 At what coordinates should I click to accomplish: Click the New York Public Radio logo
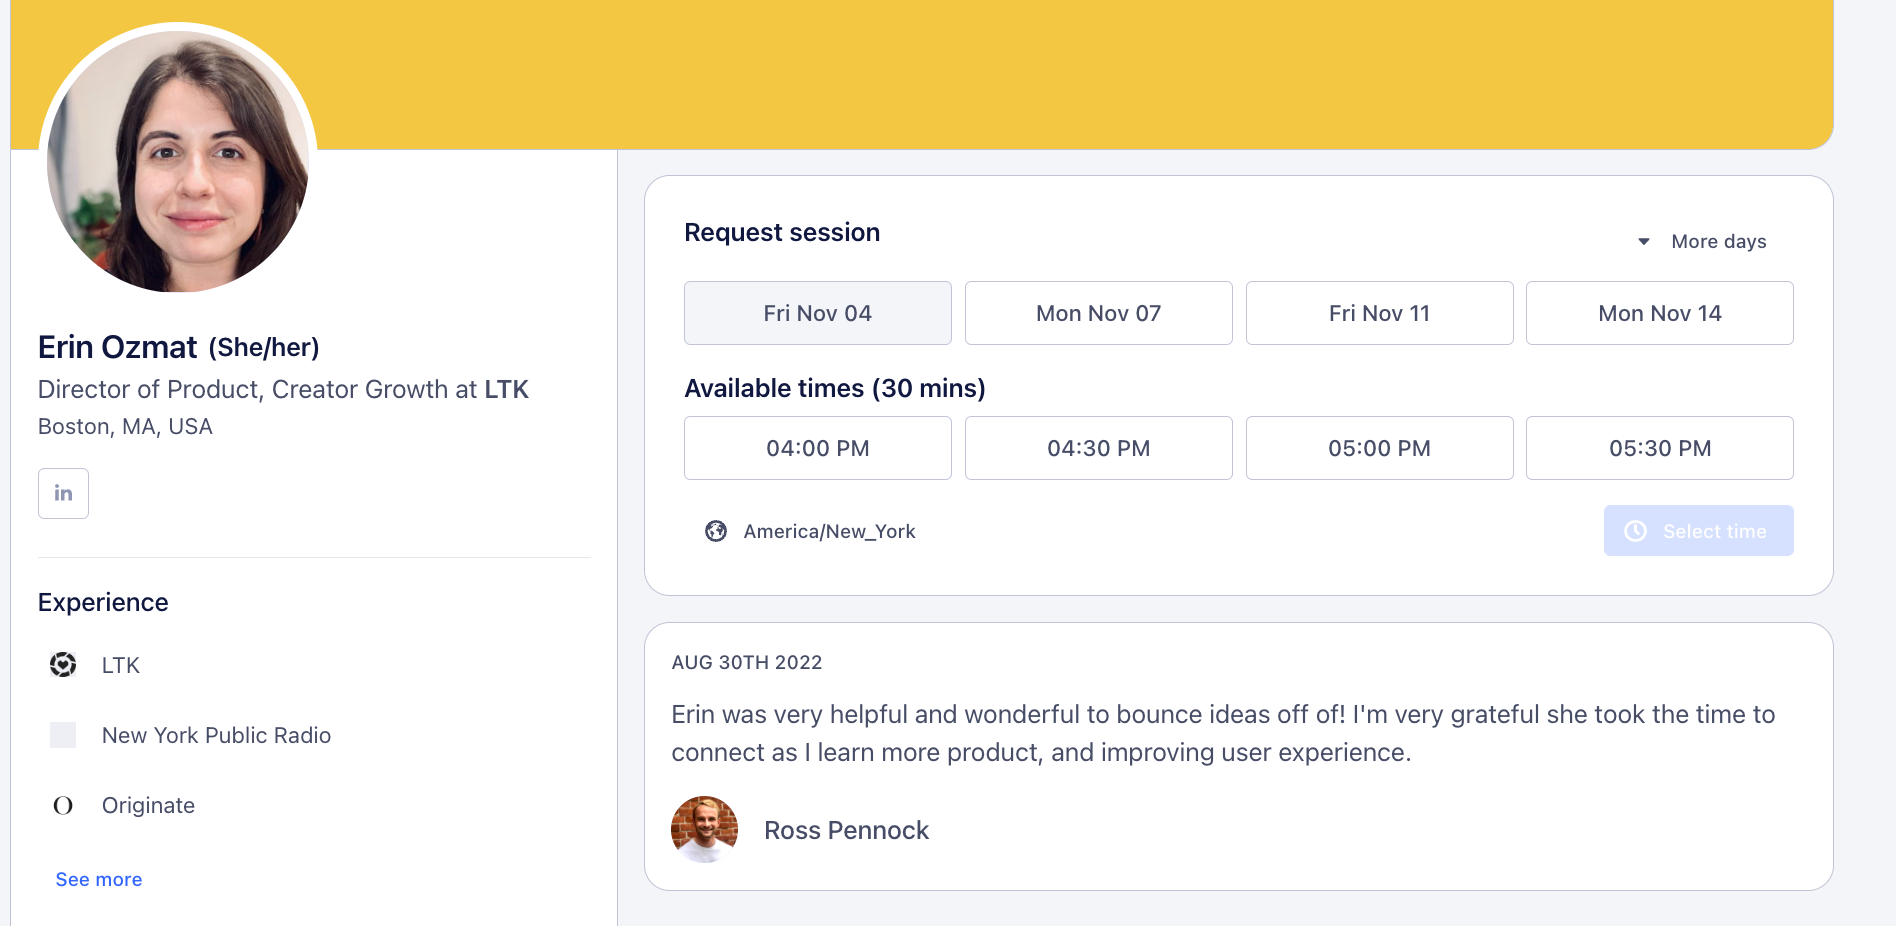coord(63,735)
